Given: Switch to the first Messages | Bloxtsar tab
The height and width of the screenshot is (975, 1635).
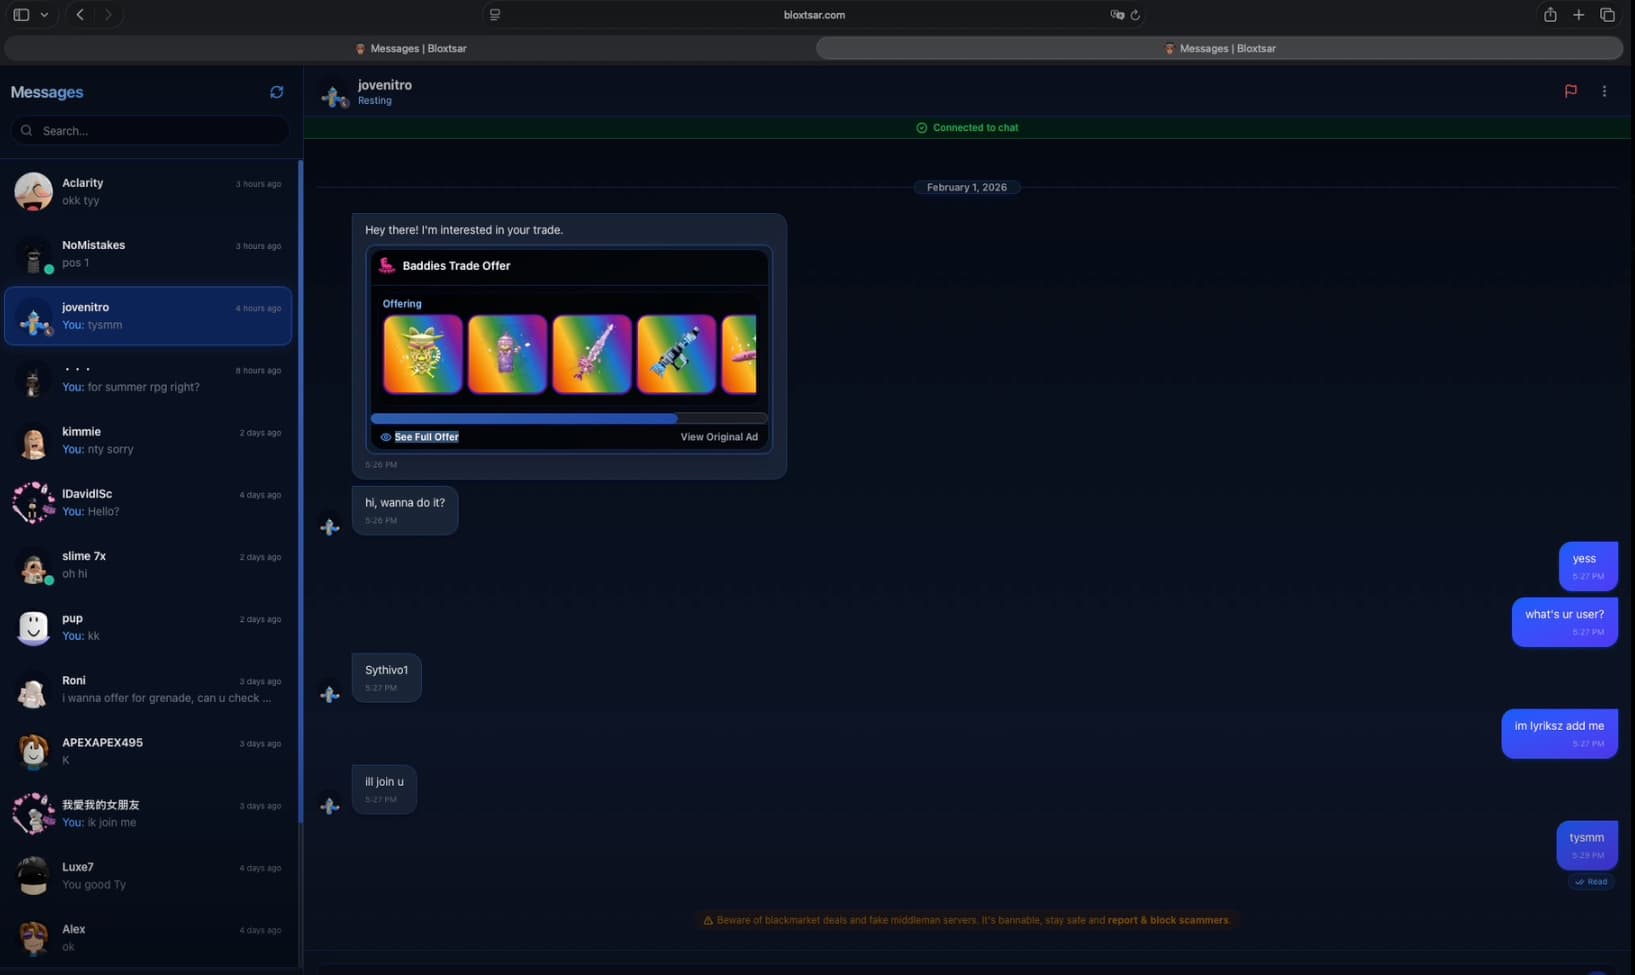Looking at the screenshot, I should click(410, 48).
